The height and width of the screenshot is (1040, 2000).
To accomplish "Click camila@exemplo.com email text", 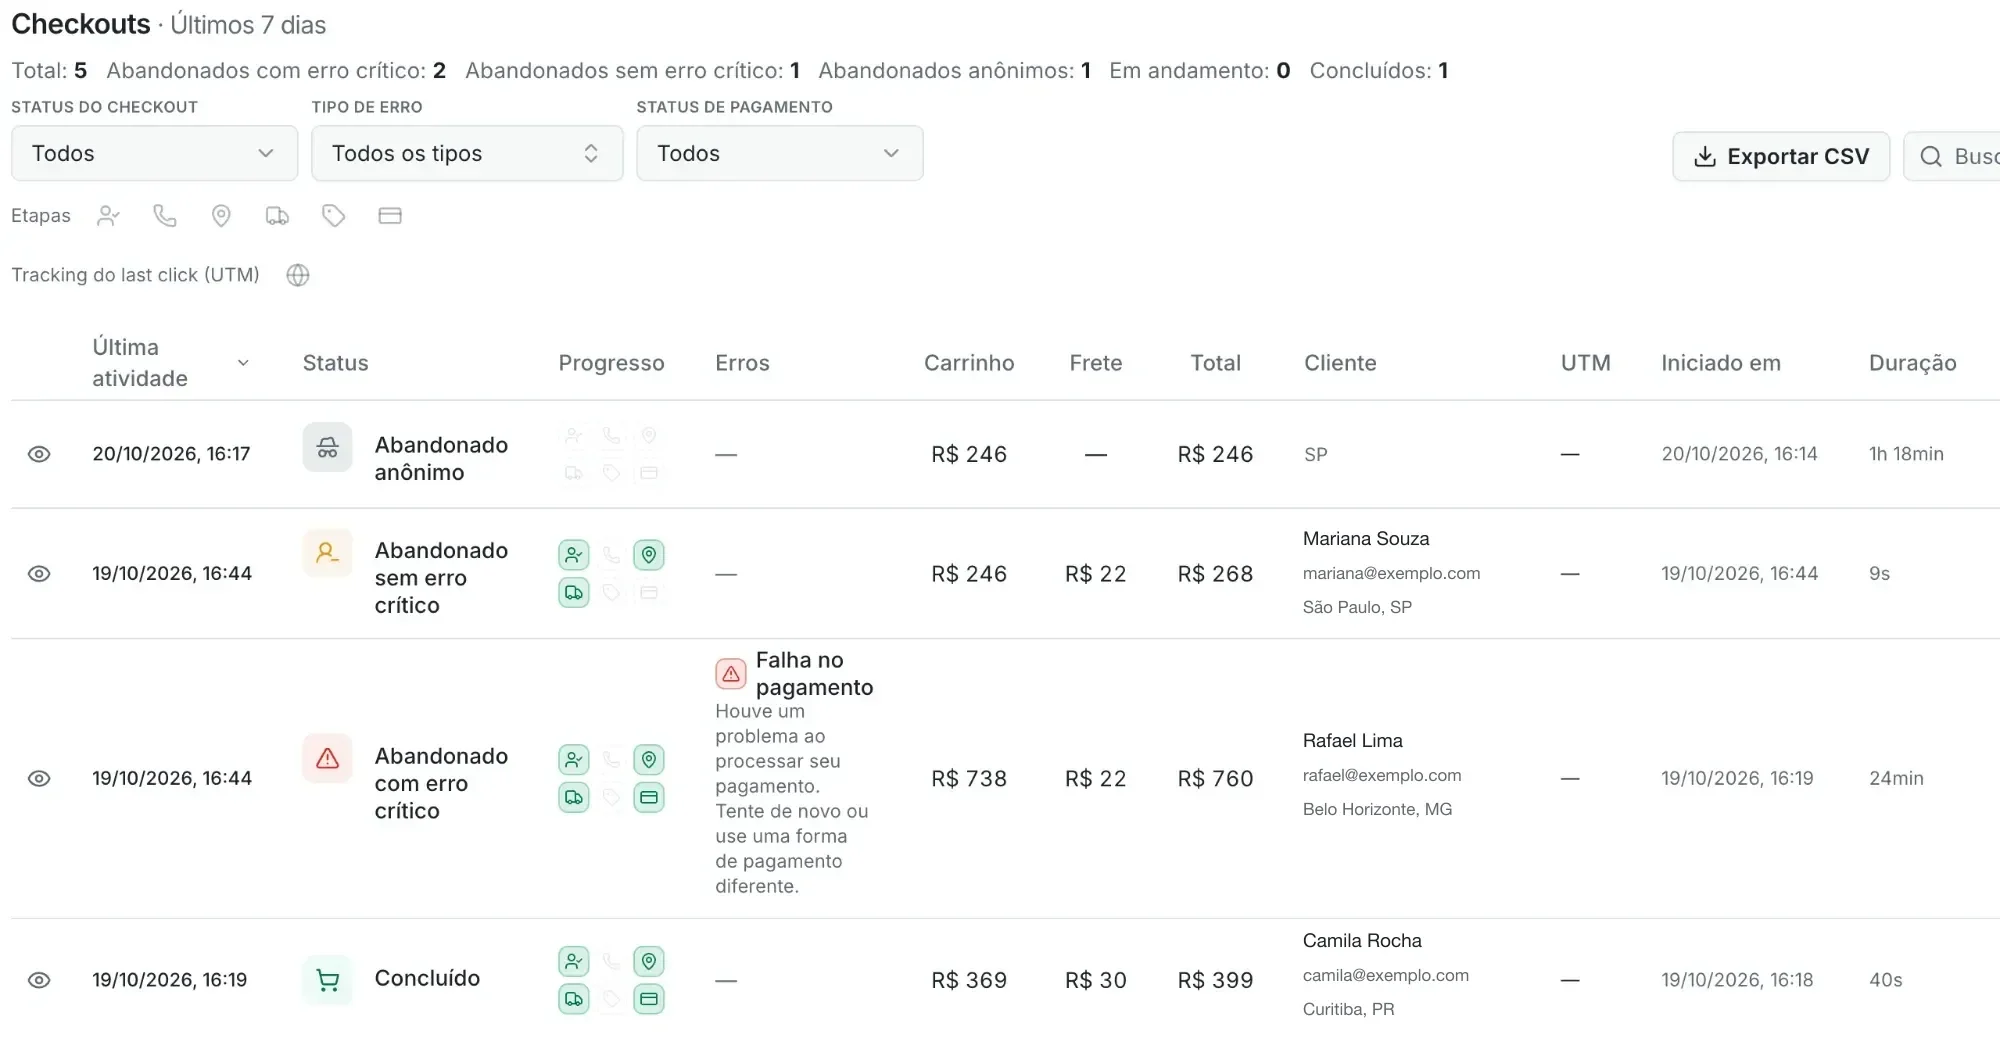I will point(1386,976).
